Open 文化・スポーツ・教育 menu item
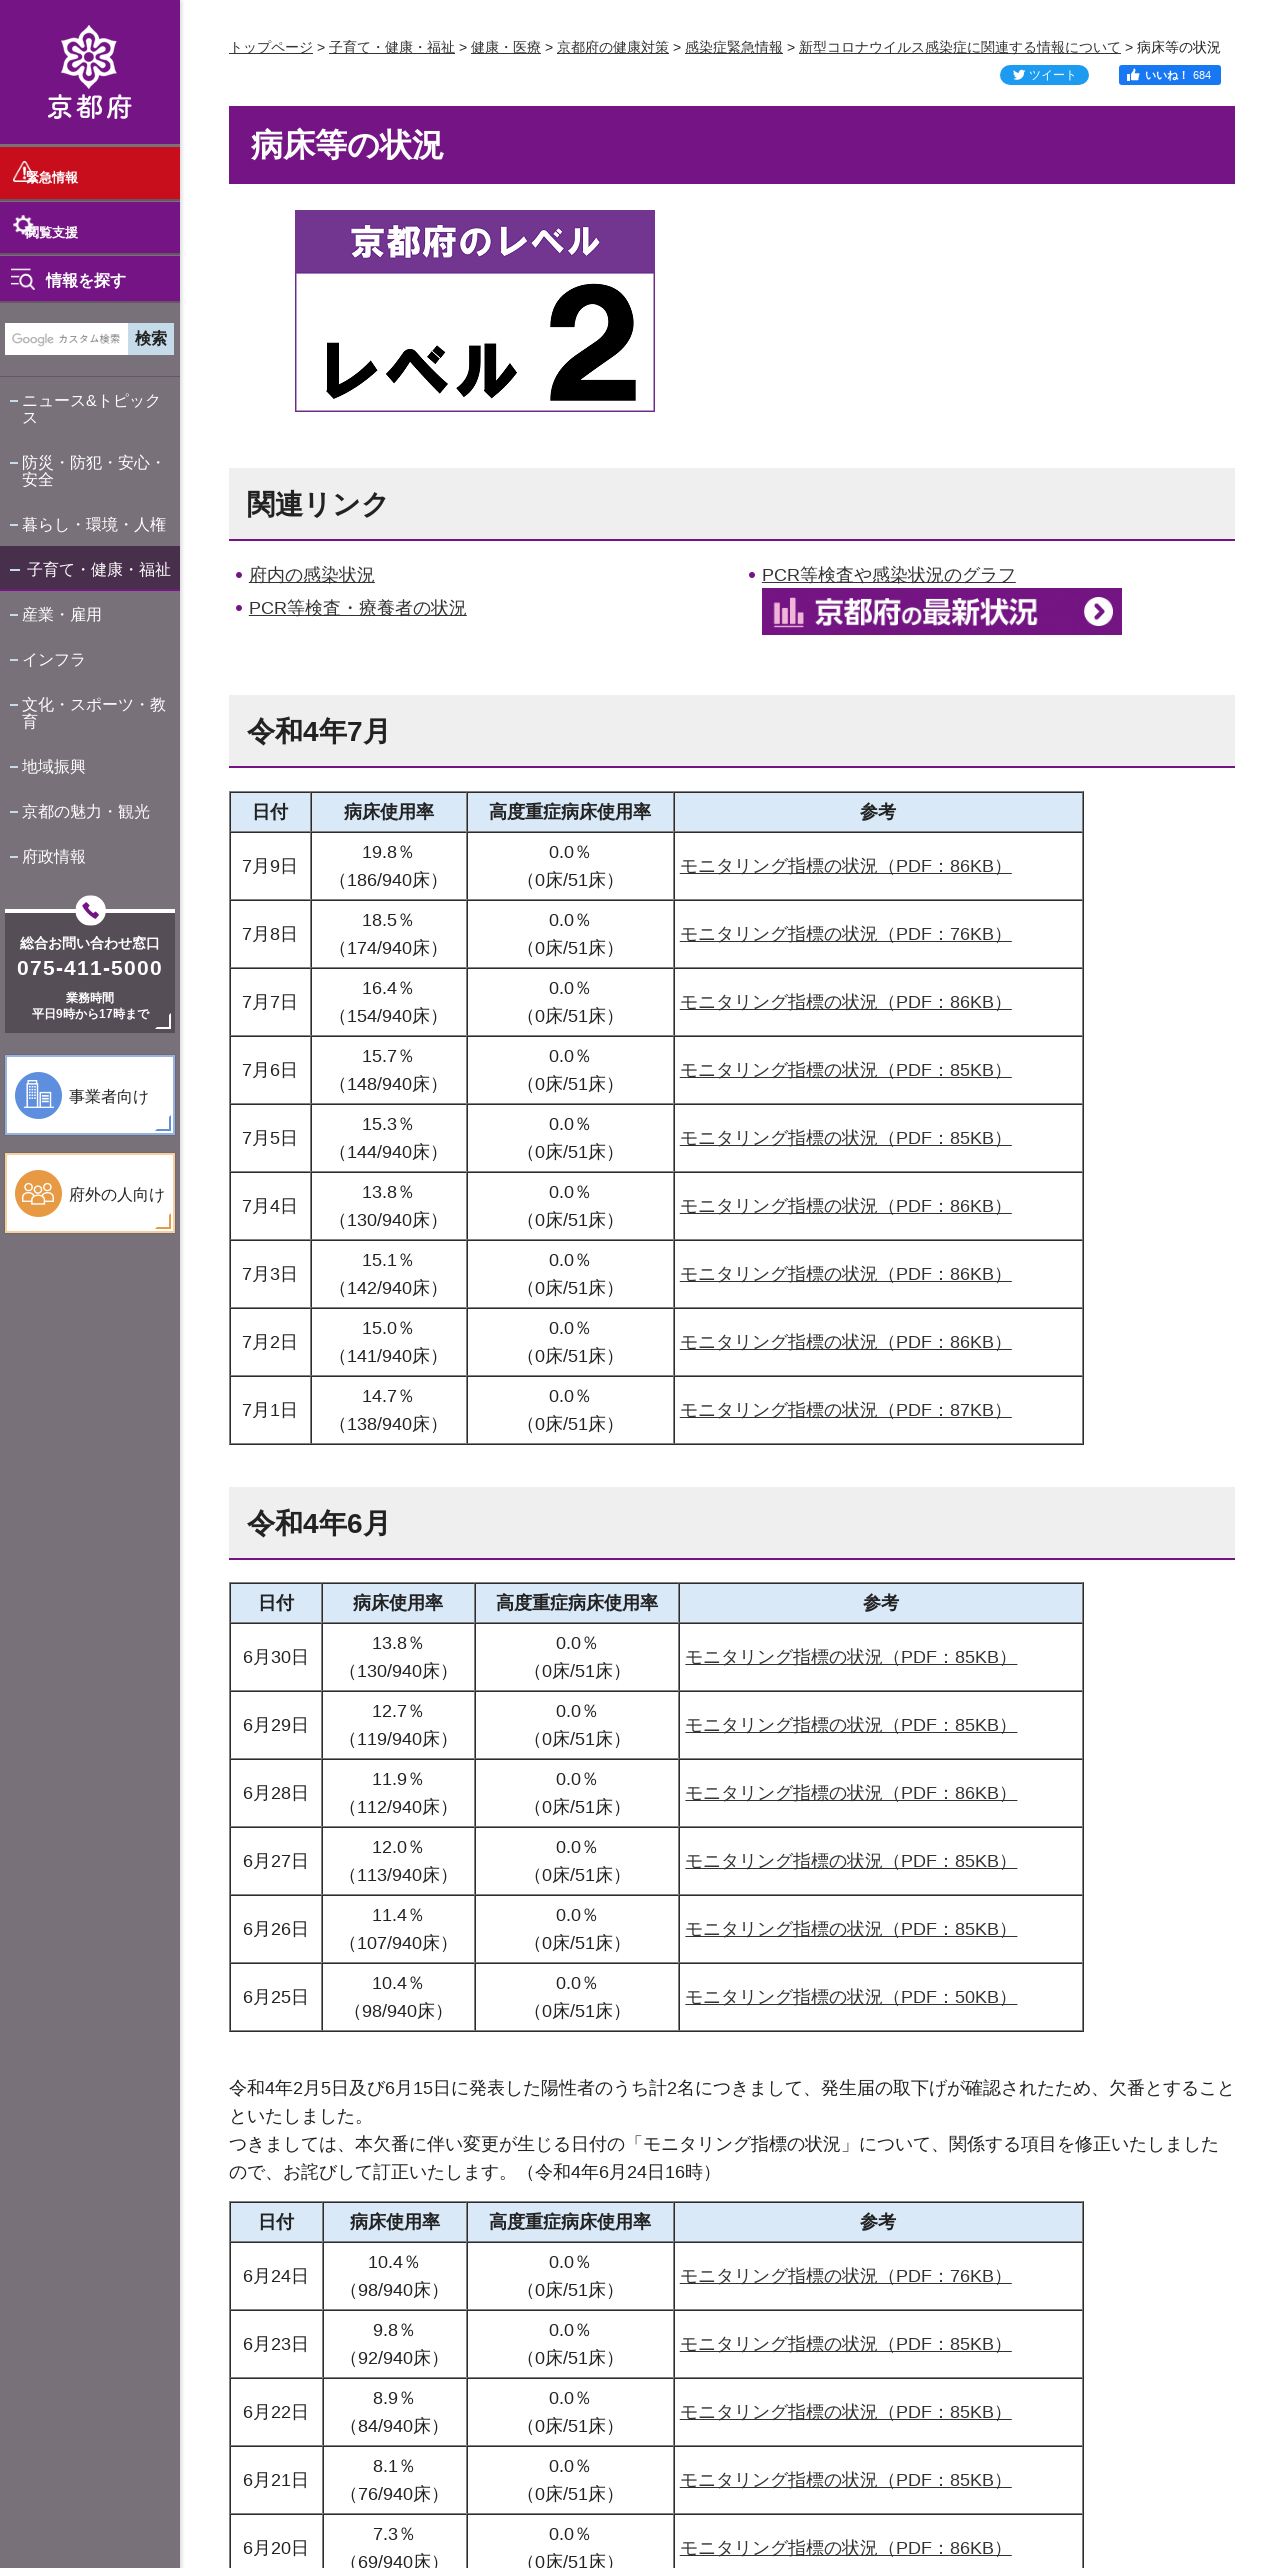 [x=90, y=712]
